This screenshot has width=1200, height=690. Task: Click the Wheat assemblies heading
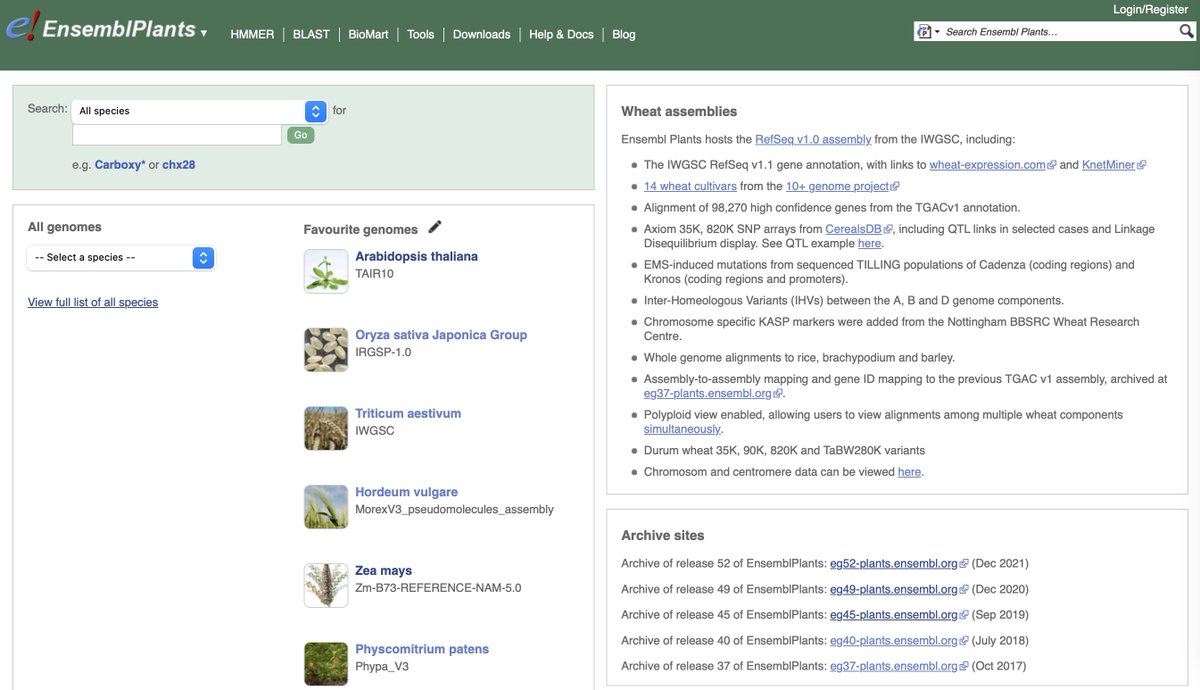[x=679, y=112]
